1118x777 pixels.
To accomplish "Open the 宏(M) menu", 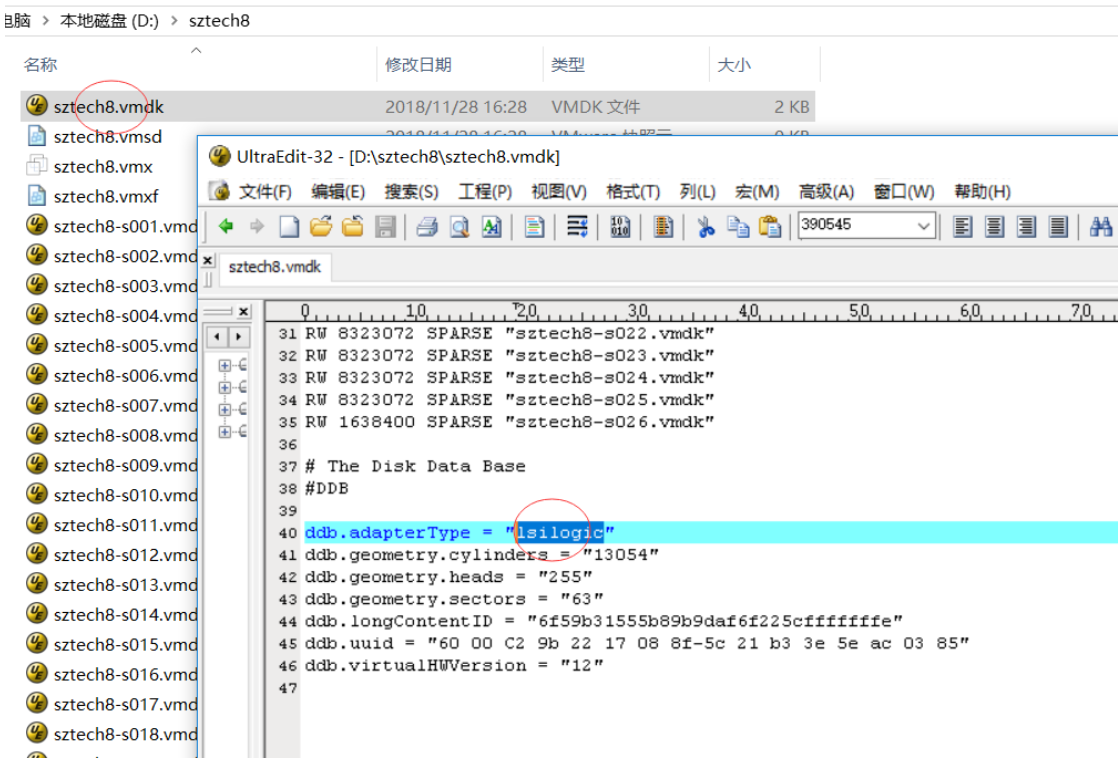I will 757,192.
